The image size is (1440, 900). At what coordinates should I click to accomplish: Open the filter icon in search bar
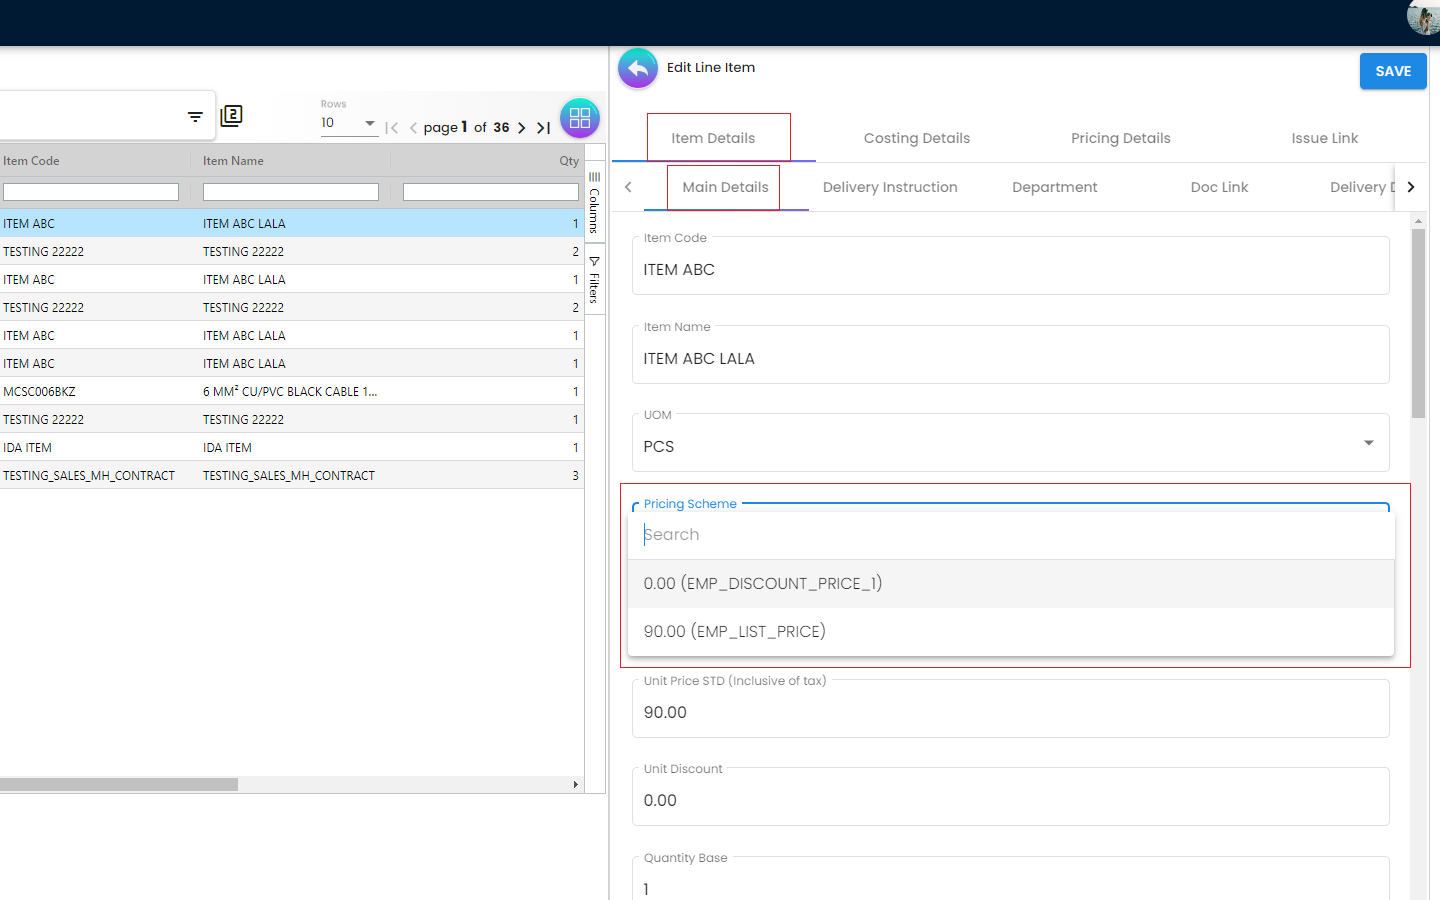(x=195, y=117)
